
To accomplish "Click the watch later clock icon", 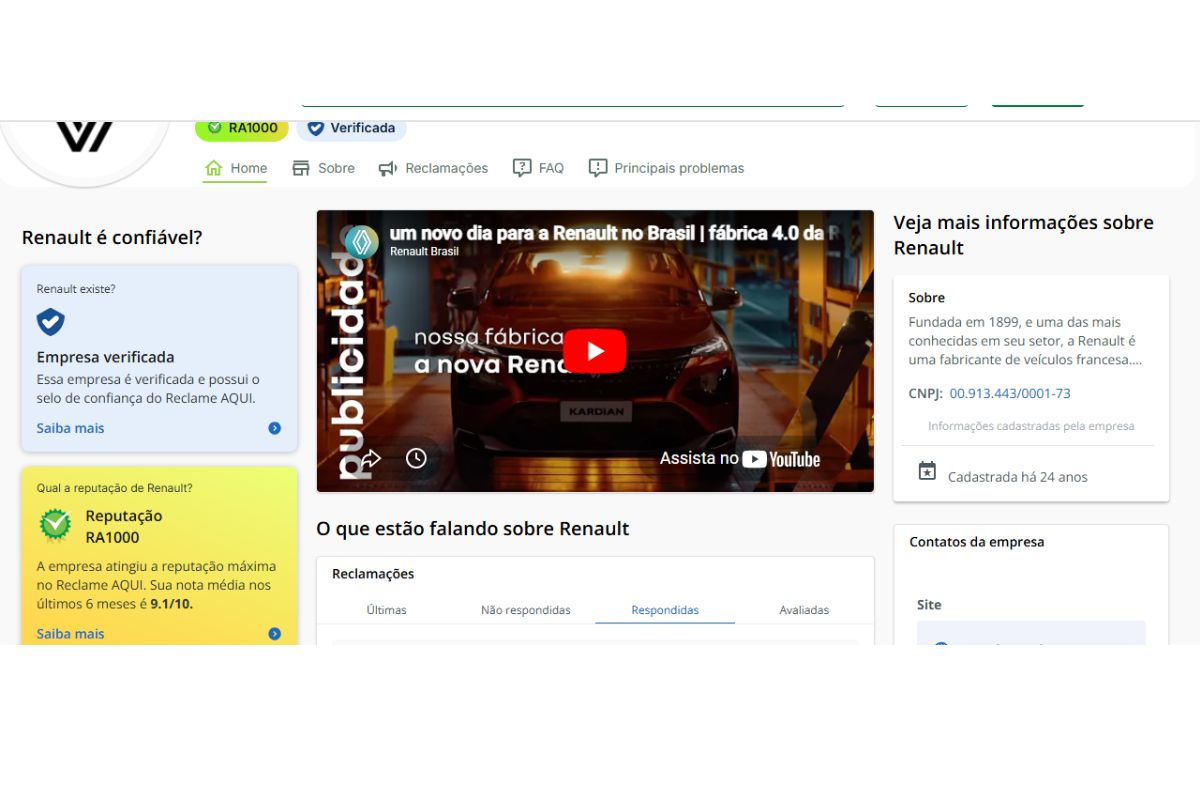I will point(416,458).
